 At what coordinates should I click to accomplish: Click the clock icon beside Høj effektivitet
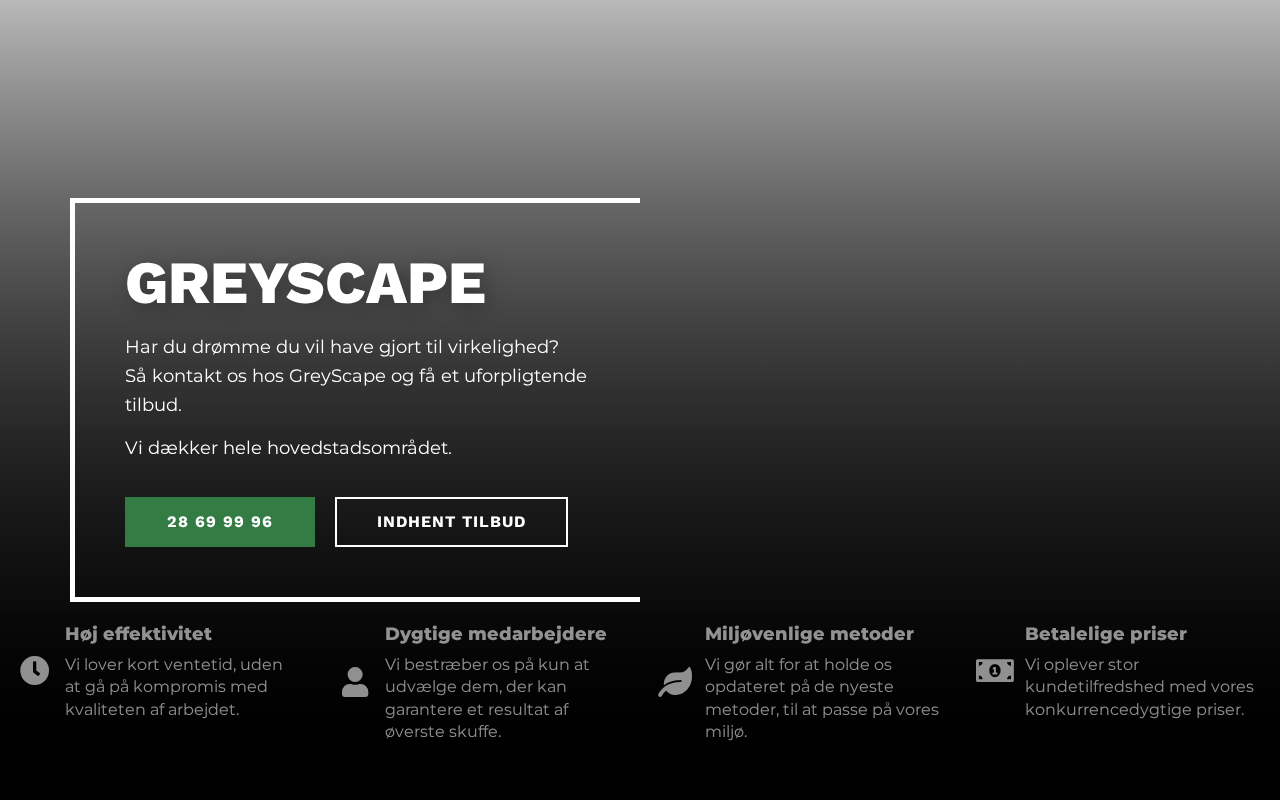click(35, 671)
